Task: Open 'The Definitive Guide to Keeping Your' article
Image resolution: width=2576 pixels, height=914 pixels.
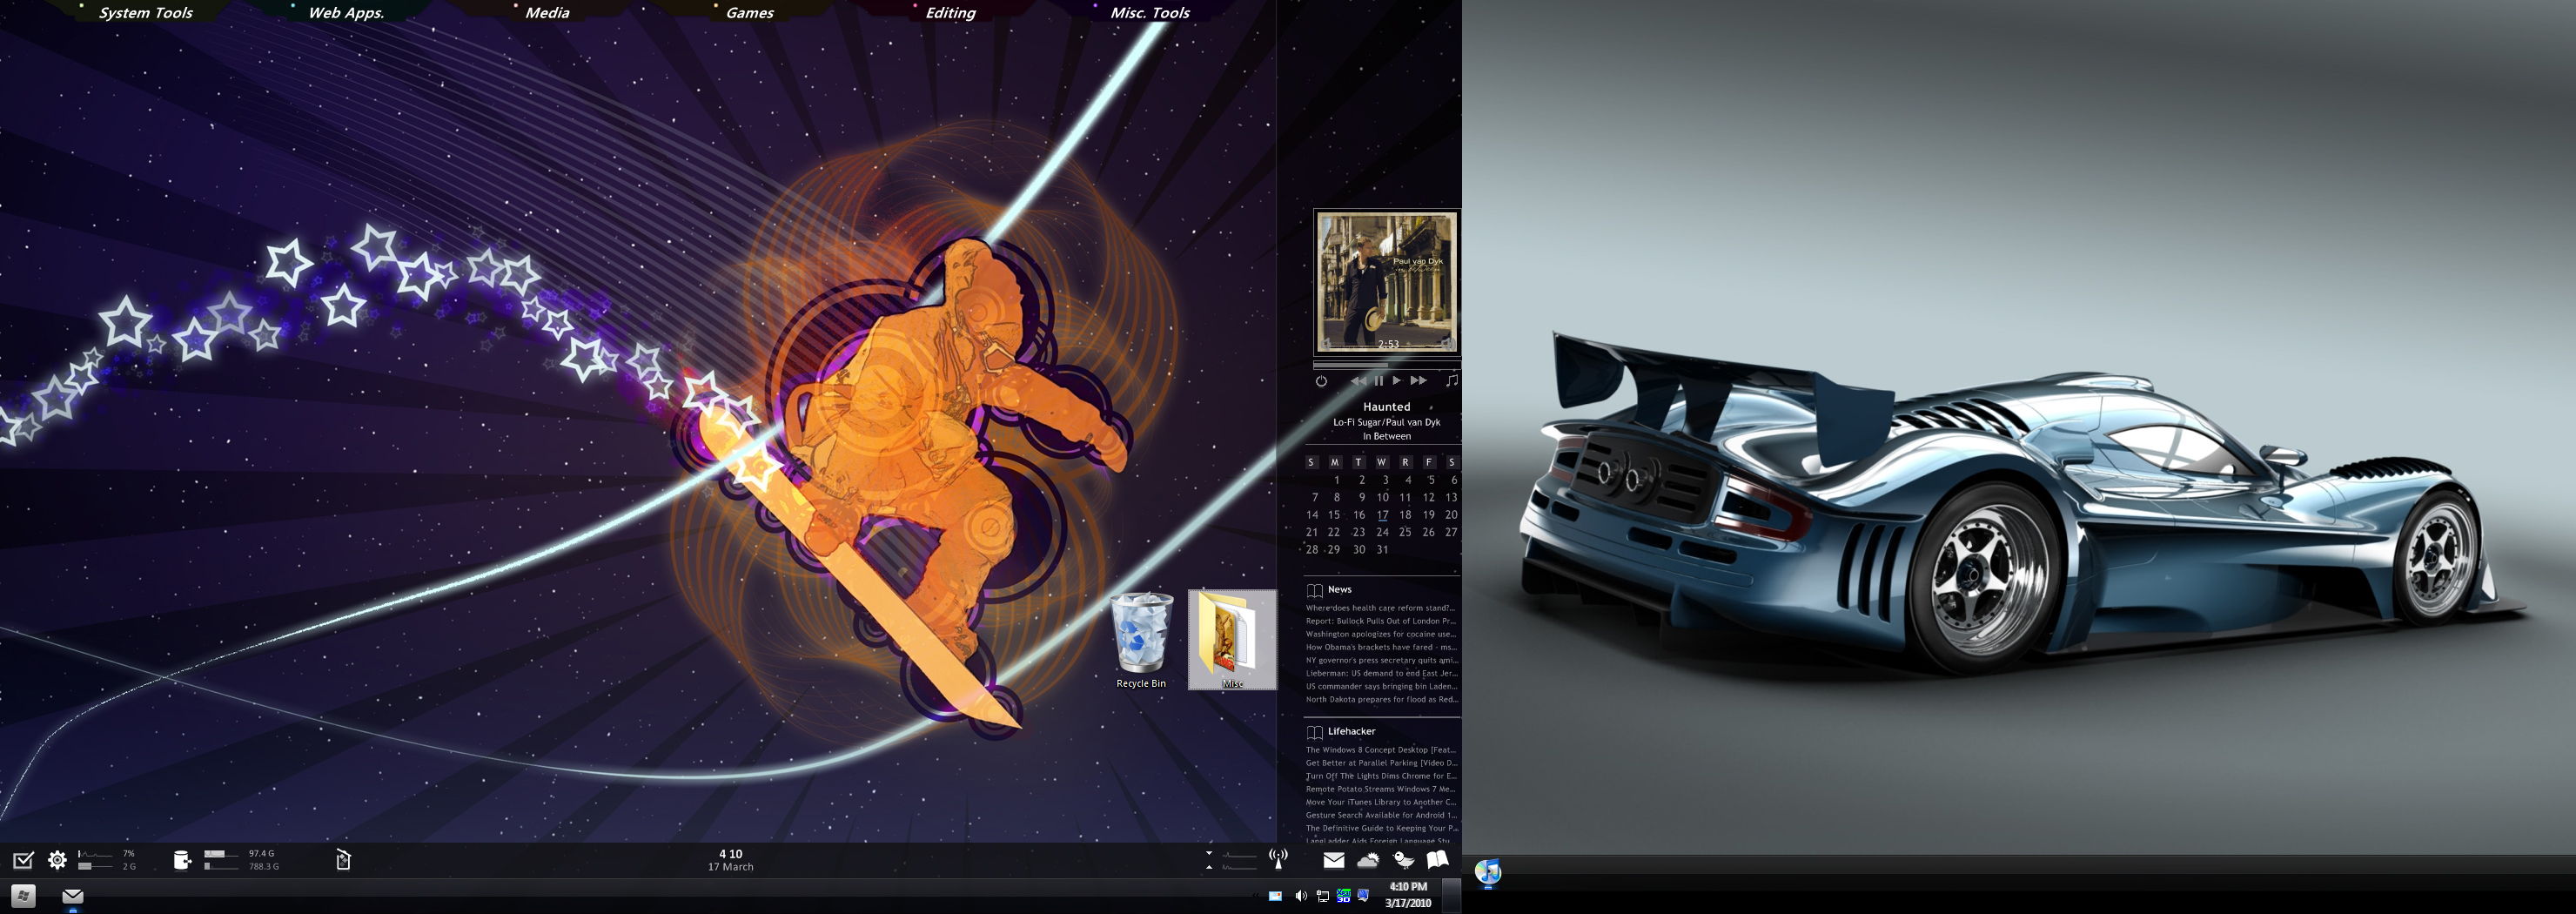Action: [x=1380, y=828]
